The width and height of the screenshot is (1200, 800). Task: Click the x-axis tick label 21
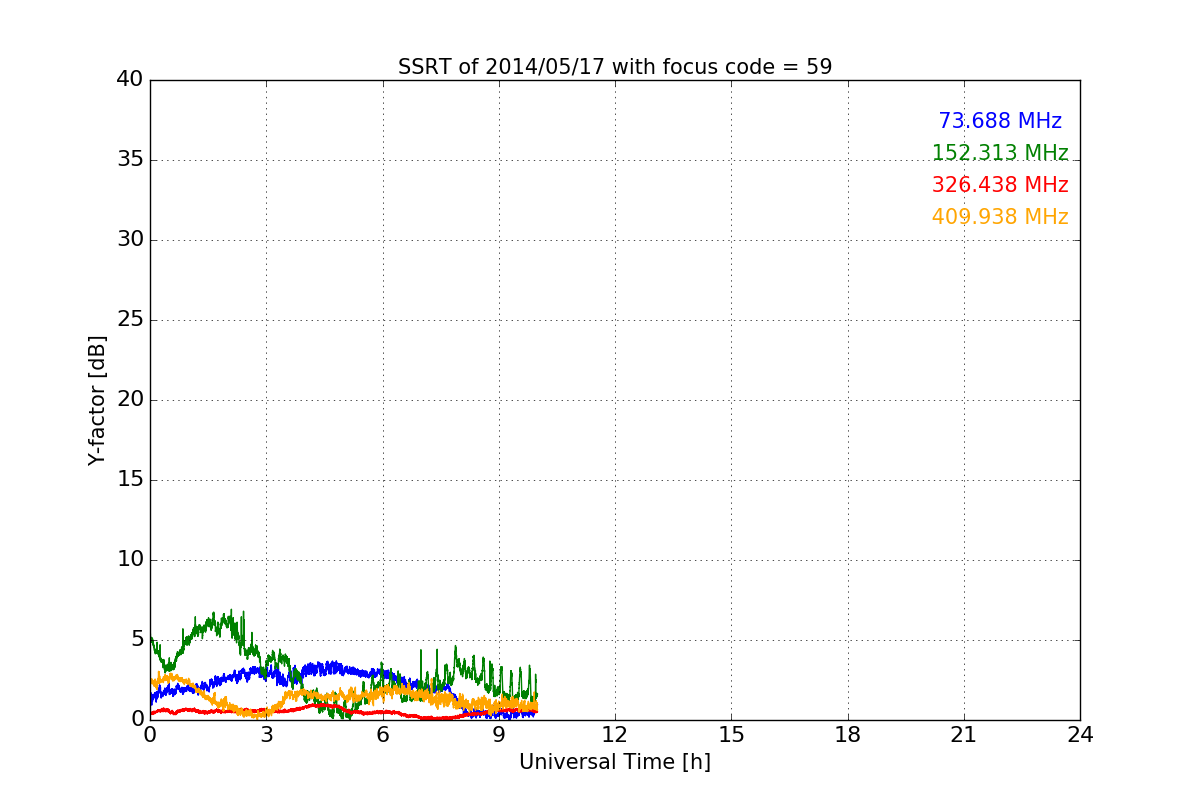pos(964,735)
